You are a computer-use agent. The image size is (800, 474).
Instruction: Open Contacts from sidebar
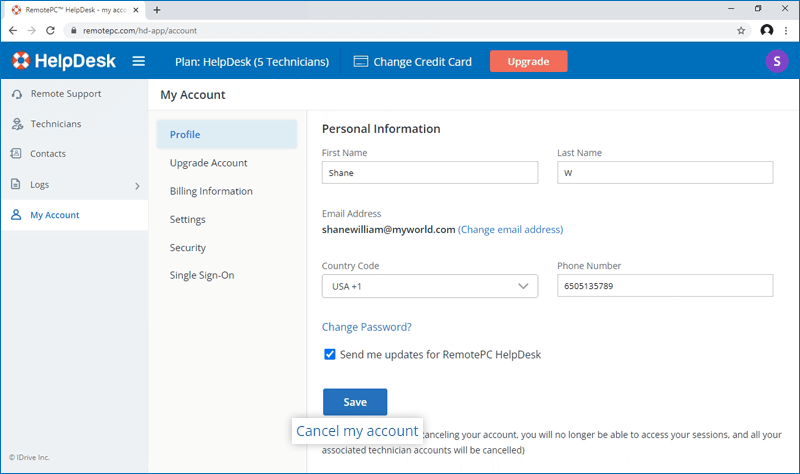pos(48,154)
